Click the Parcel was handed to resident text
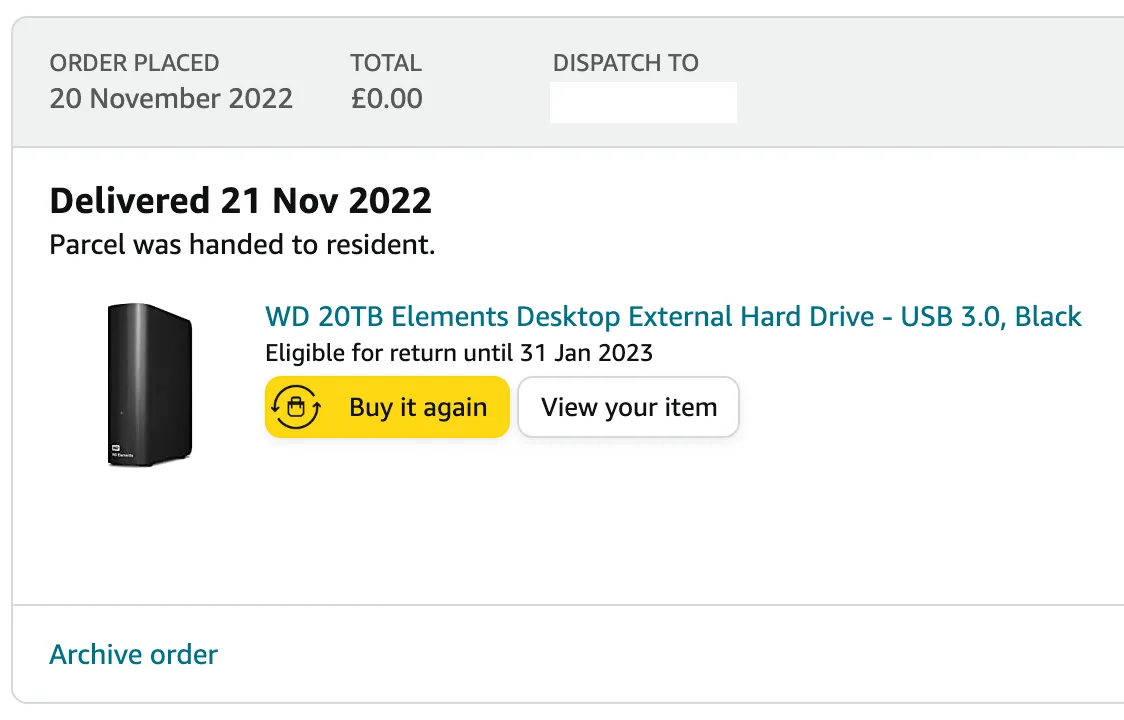1124x720 pixels. [x=242, y=244]
